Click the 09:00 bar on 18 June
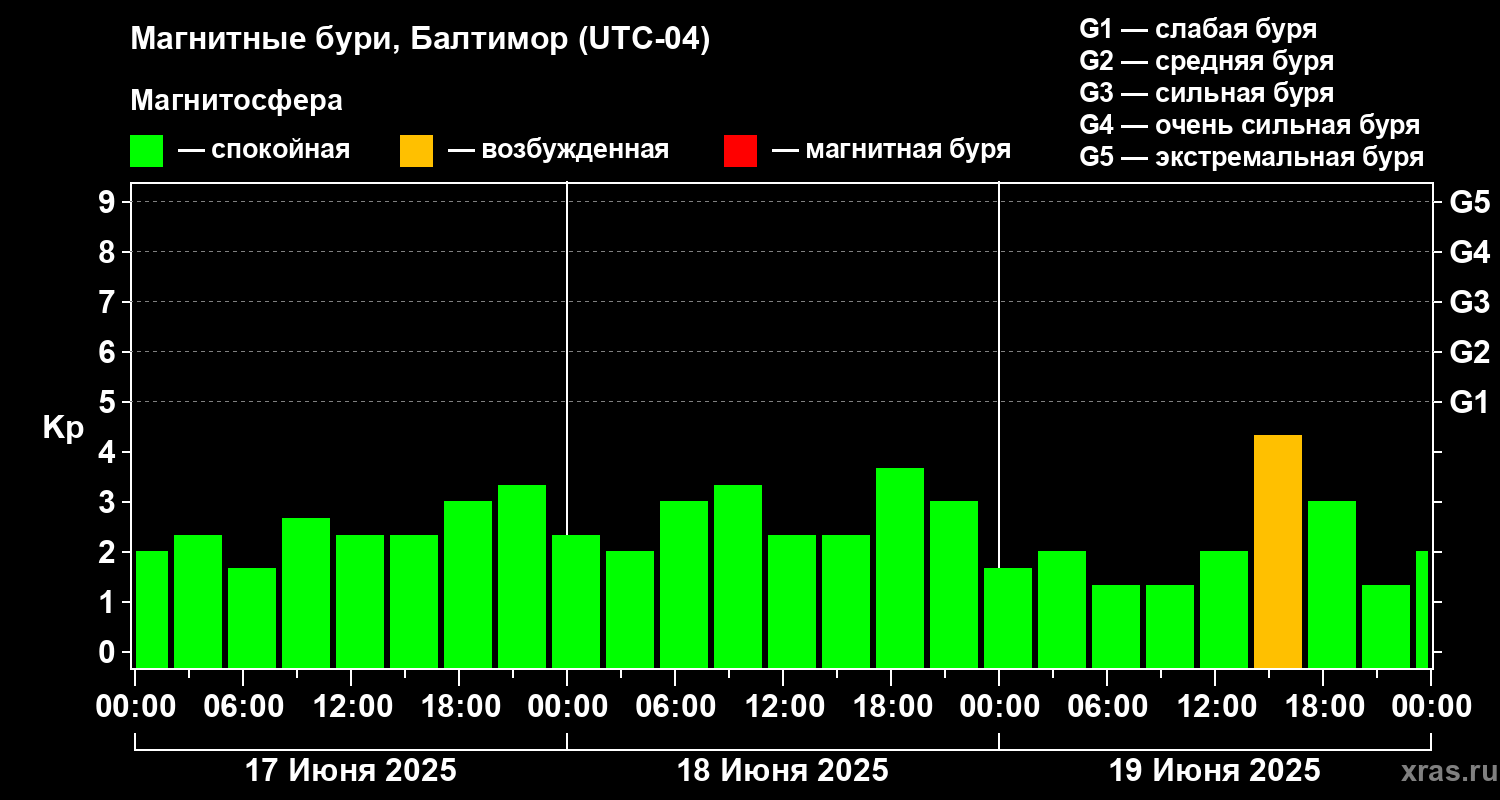The width and height of the screenshot is (1500, 800). click(738, 576)
